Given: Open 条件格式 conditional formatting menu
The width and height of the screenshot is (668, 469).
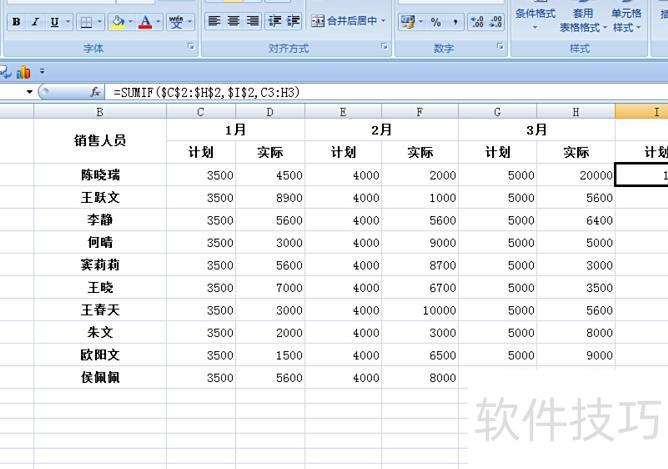Looking at the screenshot, I should pyautogui.click(x=535, y=17).
